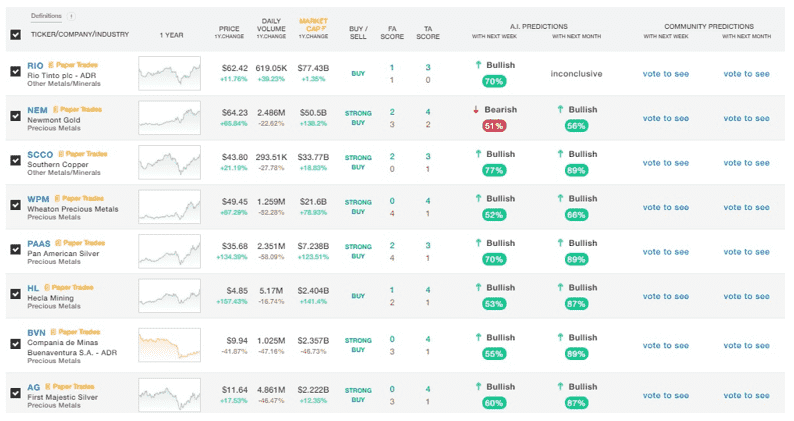Viewport: 794px width, 421px height.
Task: Sort by FA Score column header
Action: point(392,32)
